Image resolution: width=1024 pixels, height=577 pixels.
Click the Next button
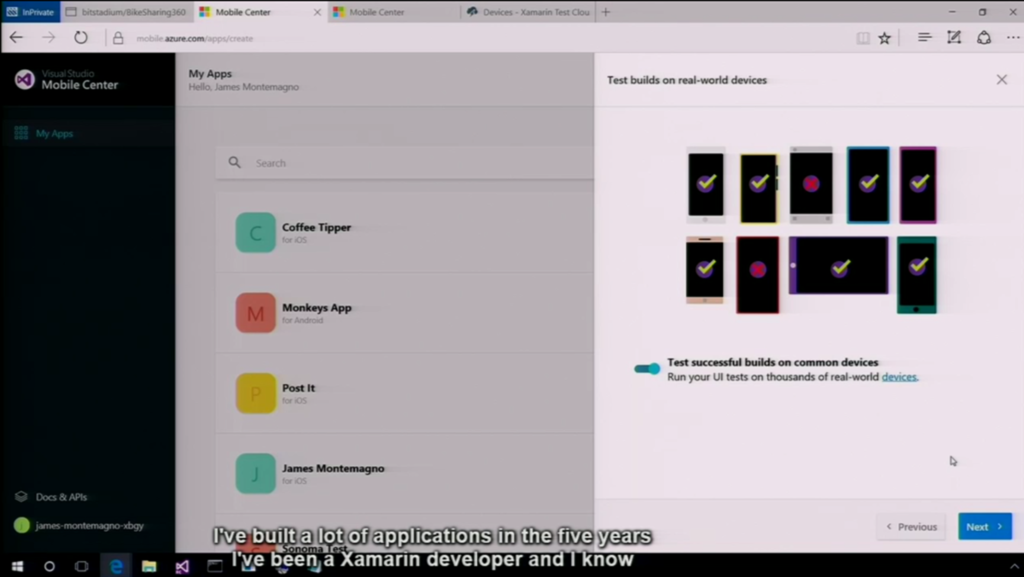pos(985,526)
